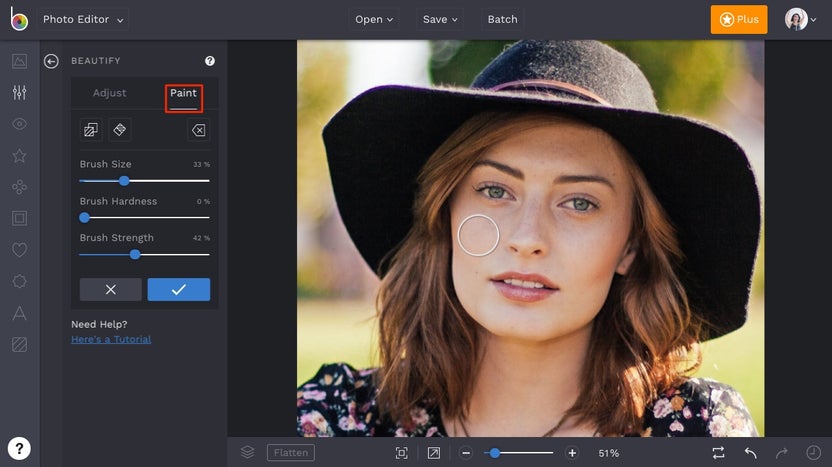Click the Layers icon beside Flatten
Image resolution: width=832 pixels, height=467 pixels.
(247, 453)
